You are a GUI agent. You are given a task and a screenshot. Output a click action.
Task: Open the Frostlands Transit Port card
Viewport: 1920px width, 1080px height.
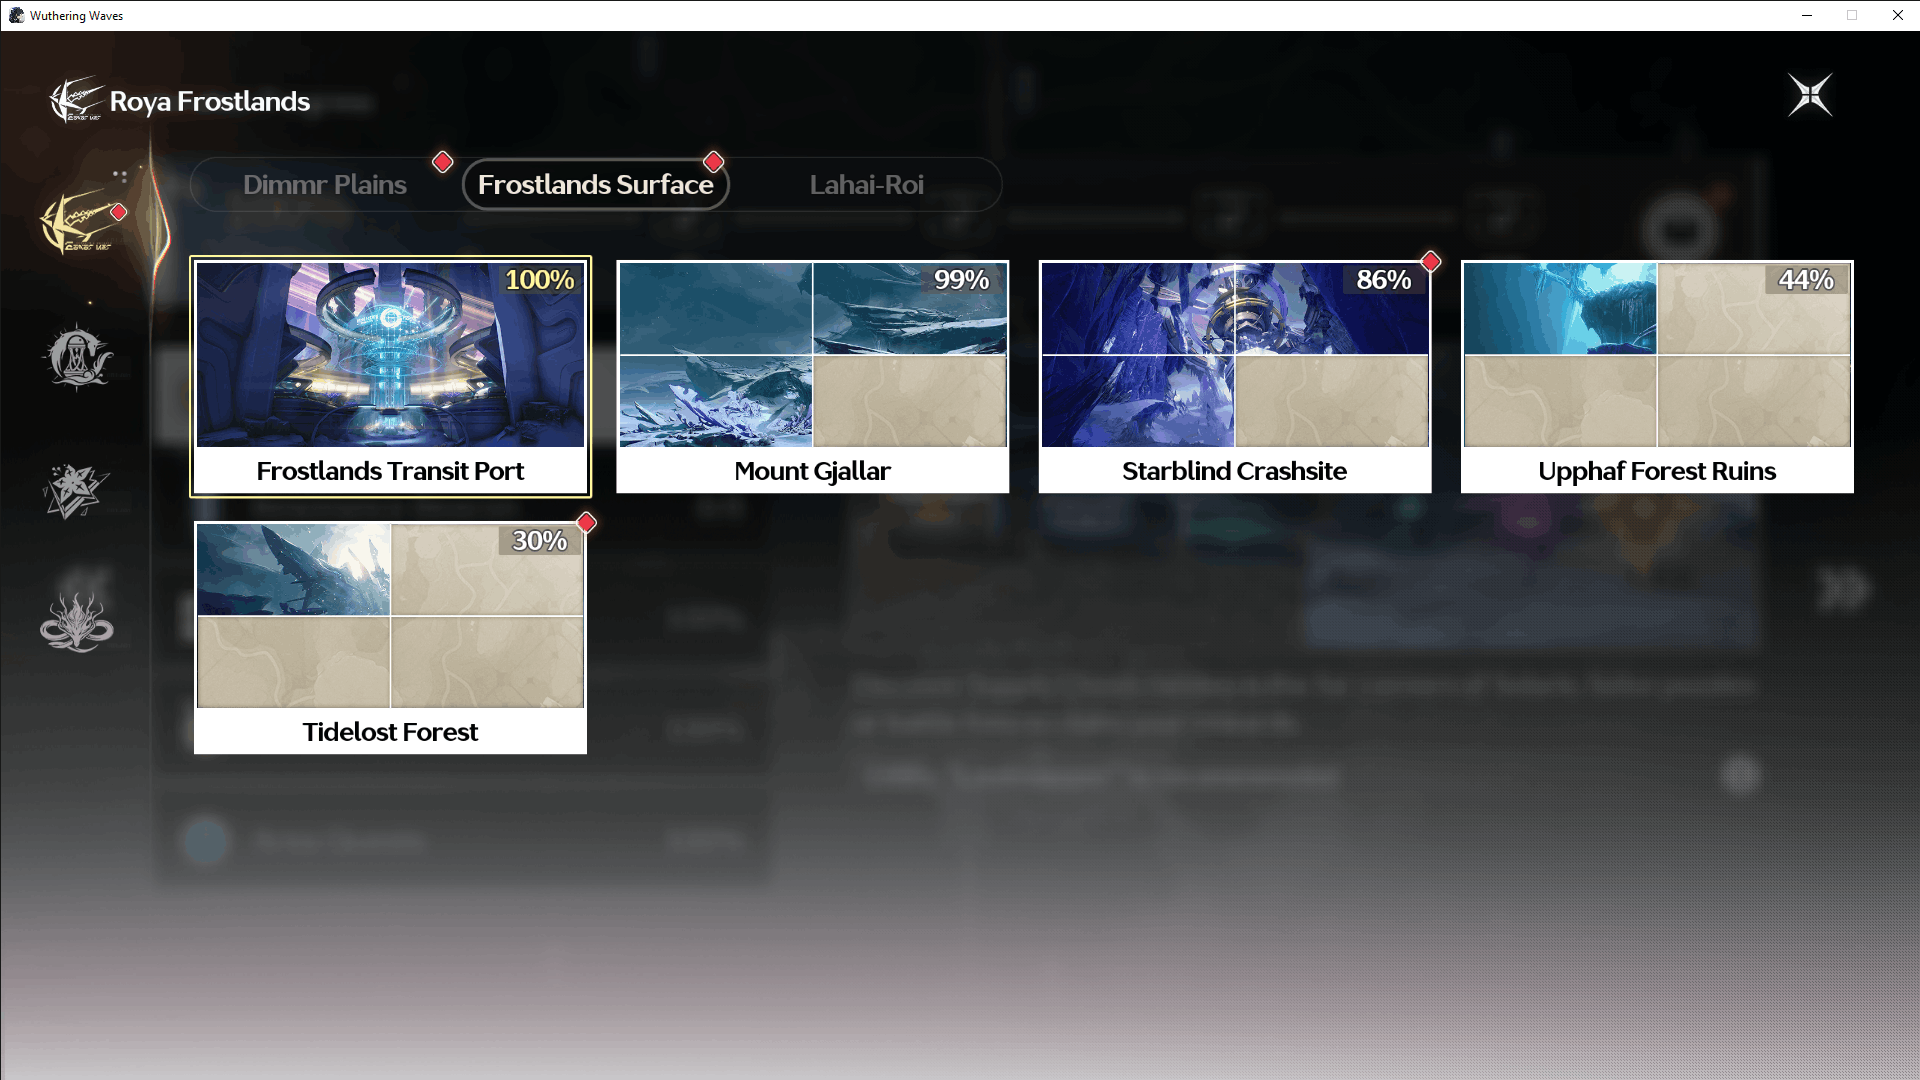pyautogui.click(x=390, y=377)
